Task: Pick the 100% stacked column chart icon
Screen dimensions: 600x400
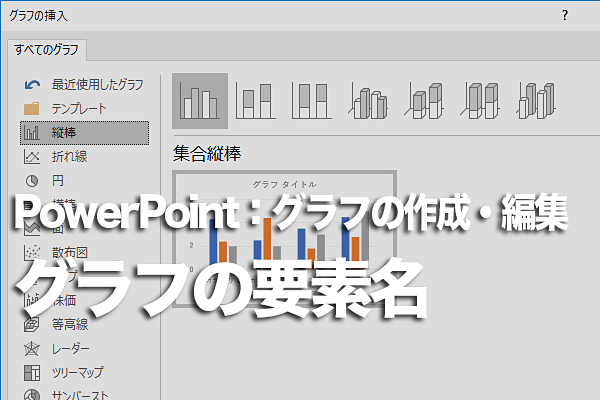Action: (x=311, y=101)
